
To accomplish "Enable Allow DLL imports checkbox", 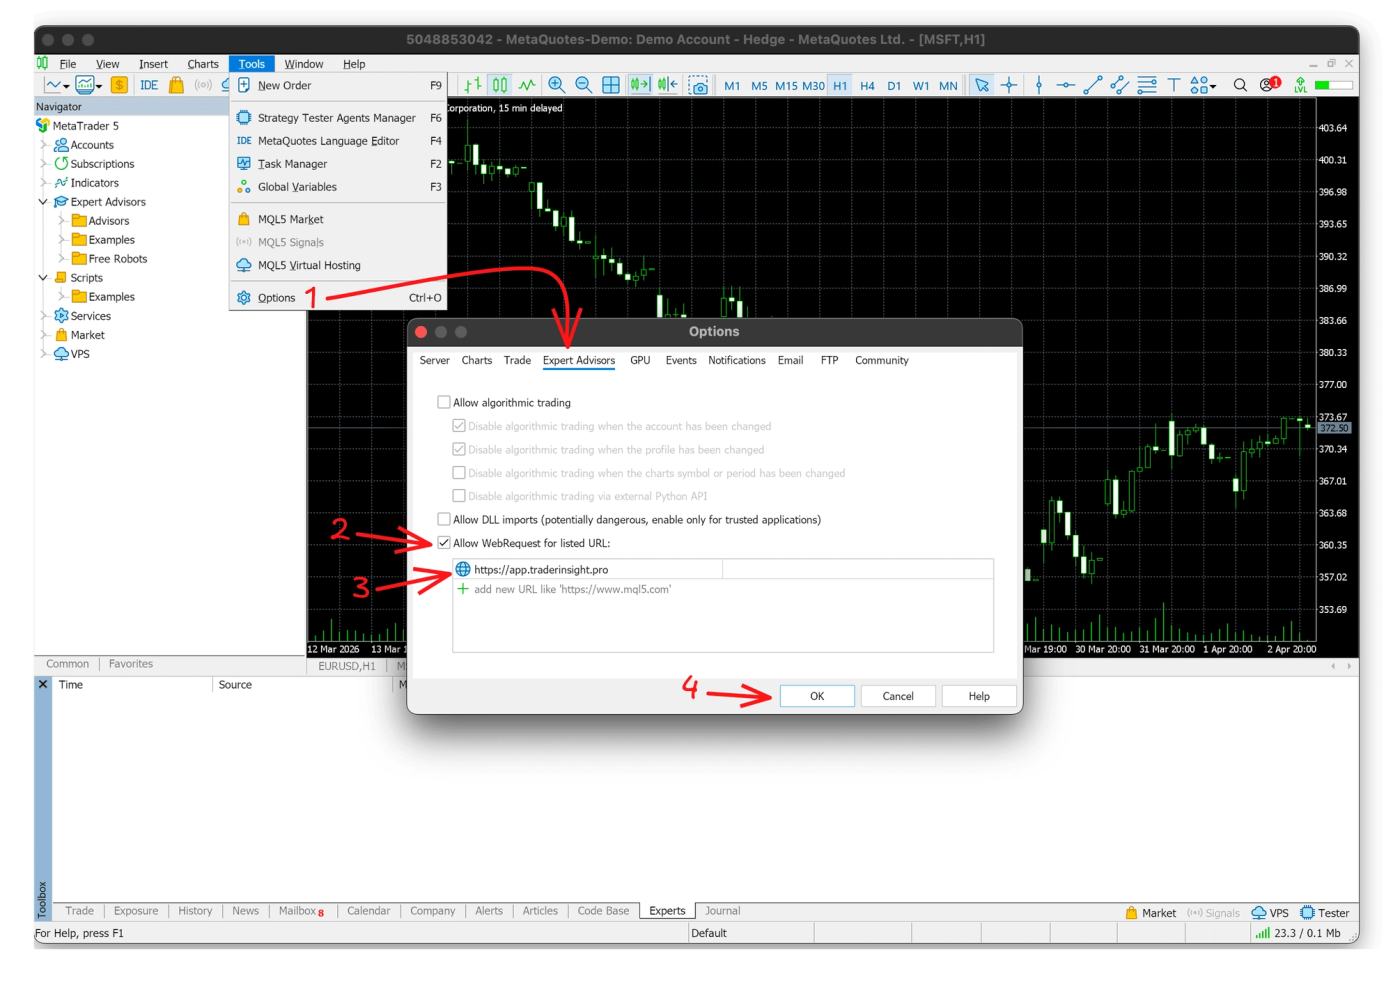I will pyautogui.click(x=444, y=519).
